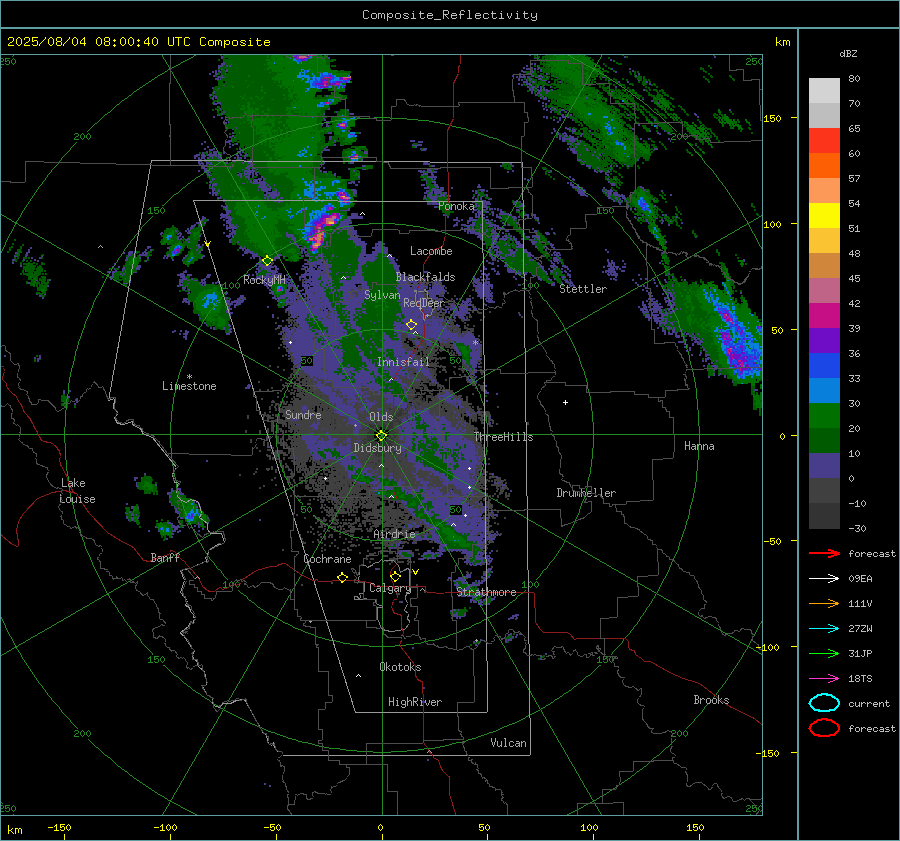Click the yellow diamond marker near RockyMH
The width and height of the screenshot is (900, 841).
tap(267, 261)
